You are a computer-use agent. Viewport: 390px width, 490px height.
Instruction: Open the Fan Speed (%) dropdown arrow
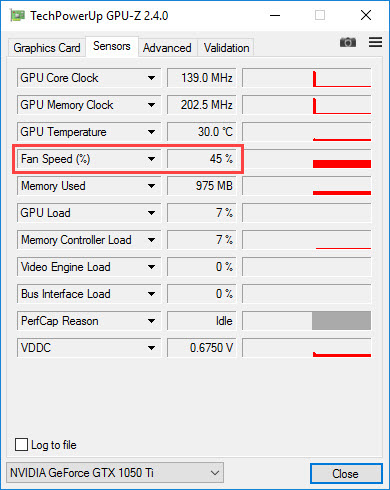point(151,159)
